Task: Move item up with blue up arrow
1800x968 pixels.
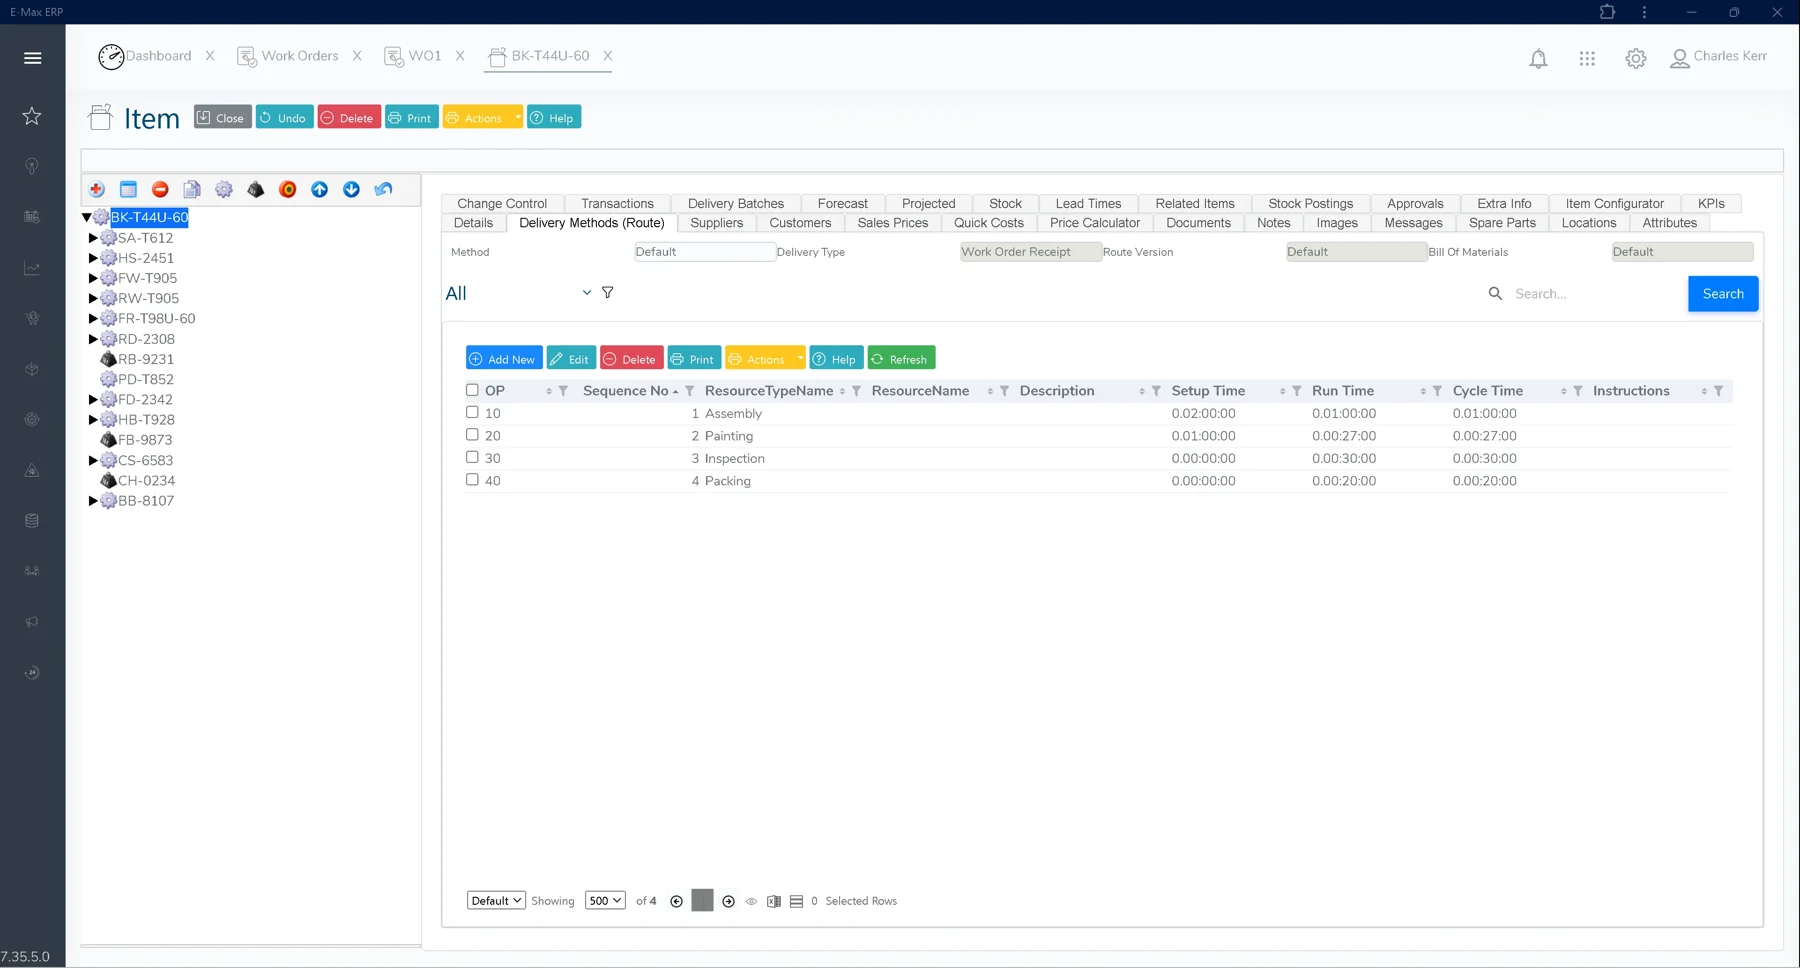Action: click(x=320, y=189)
